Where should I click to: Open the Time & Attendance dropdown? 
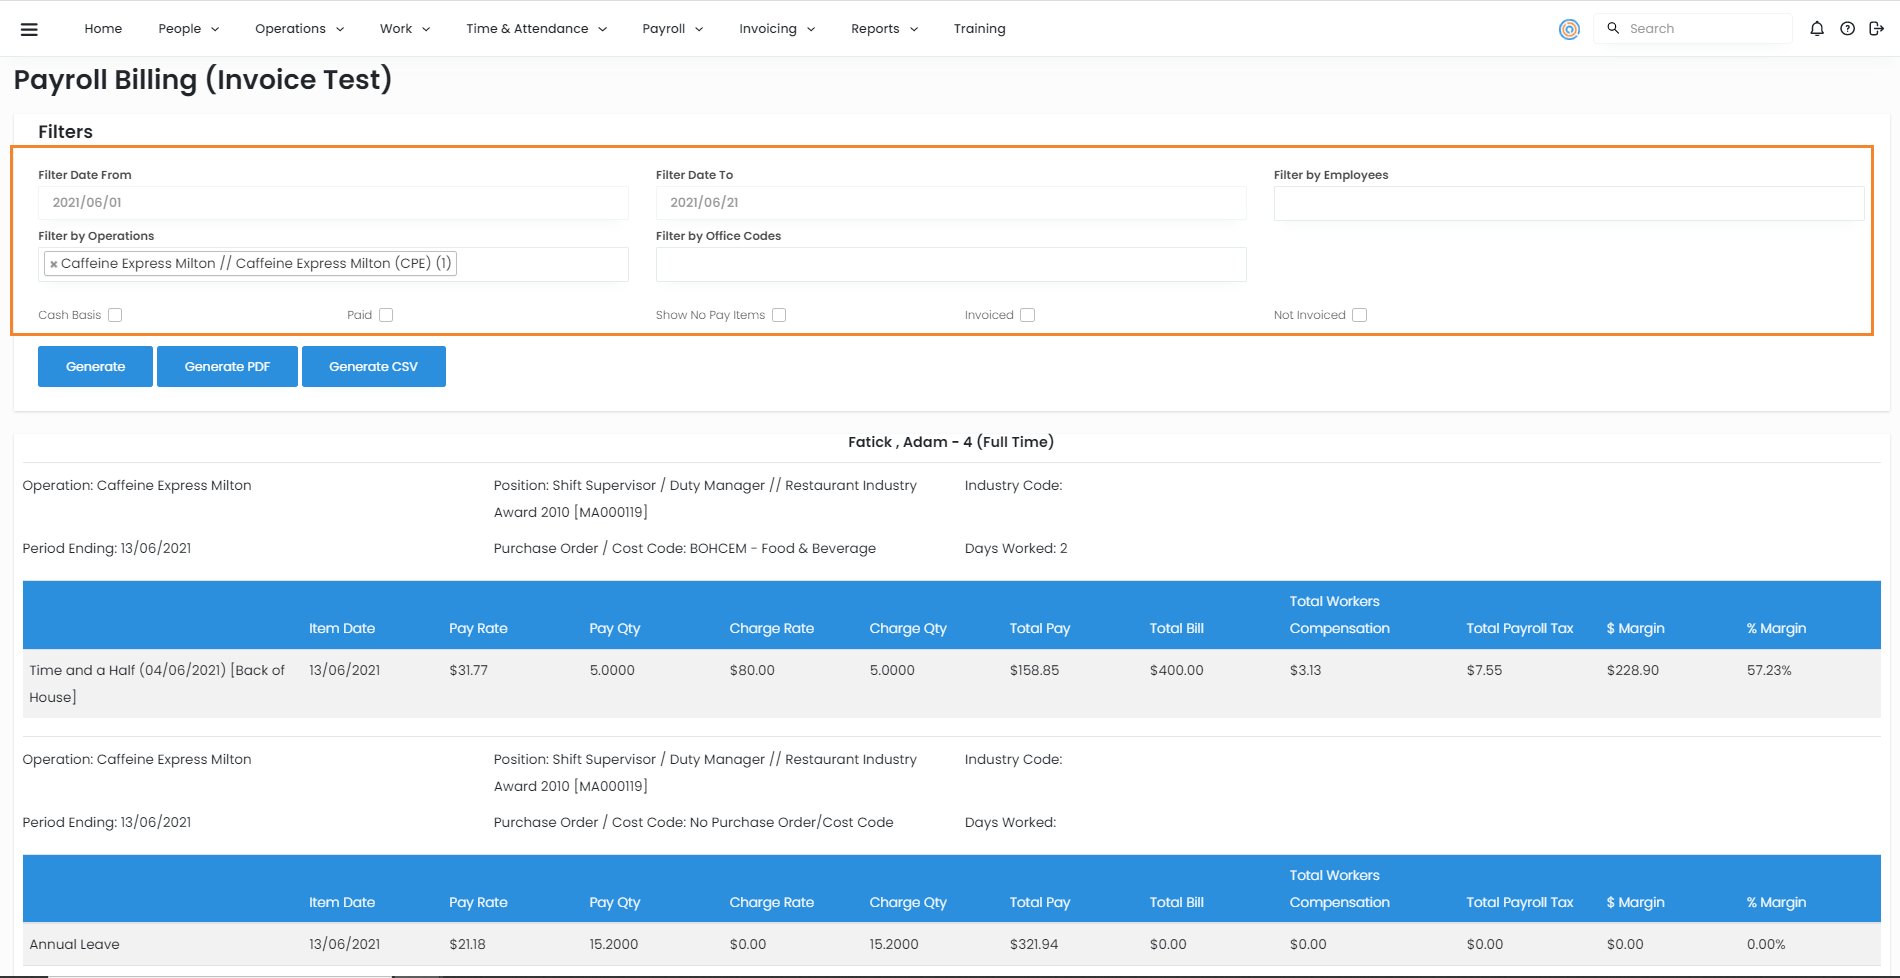click(x=536, y=29)
